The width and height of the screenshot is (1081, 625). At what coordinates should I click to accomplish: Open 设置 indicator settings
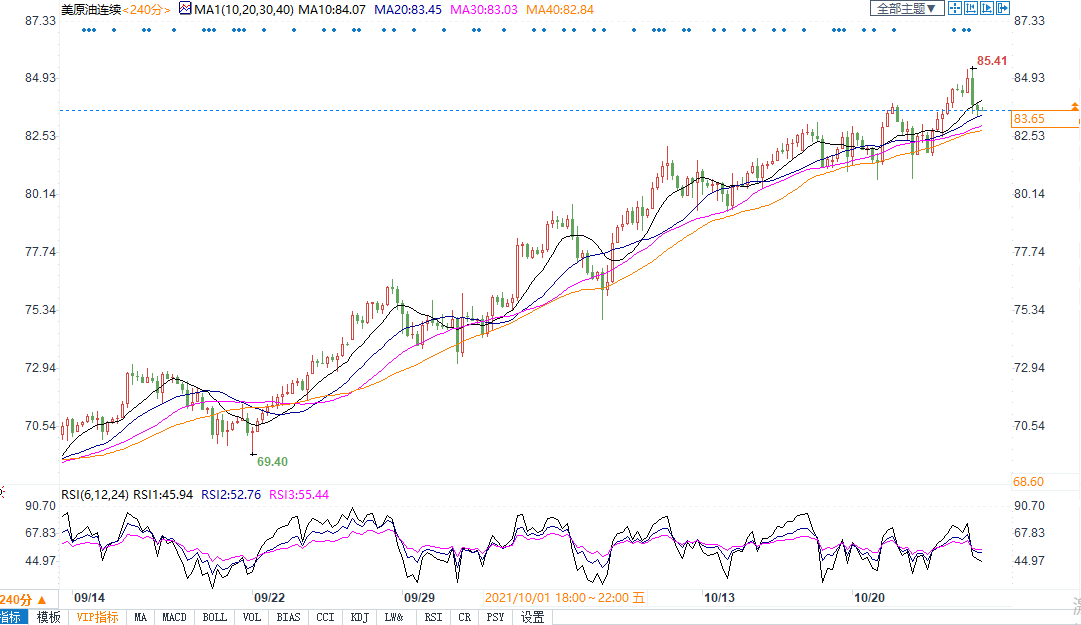pyautogui.click(x=532, y=617)
